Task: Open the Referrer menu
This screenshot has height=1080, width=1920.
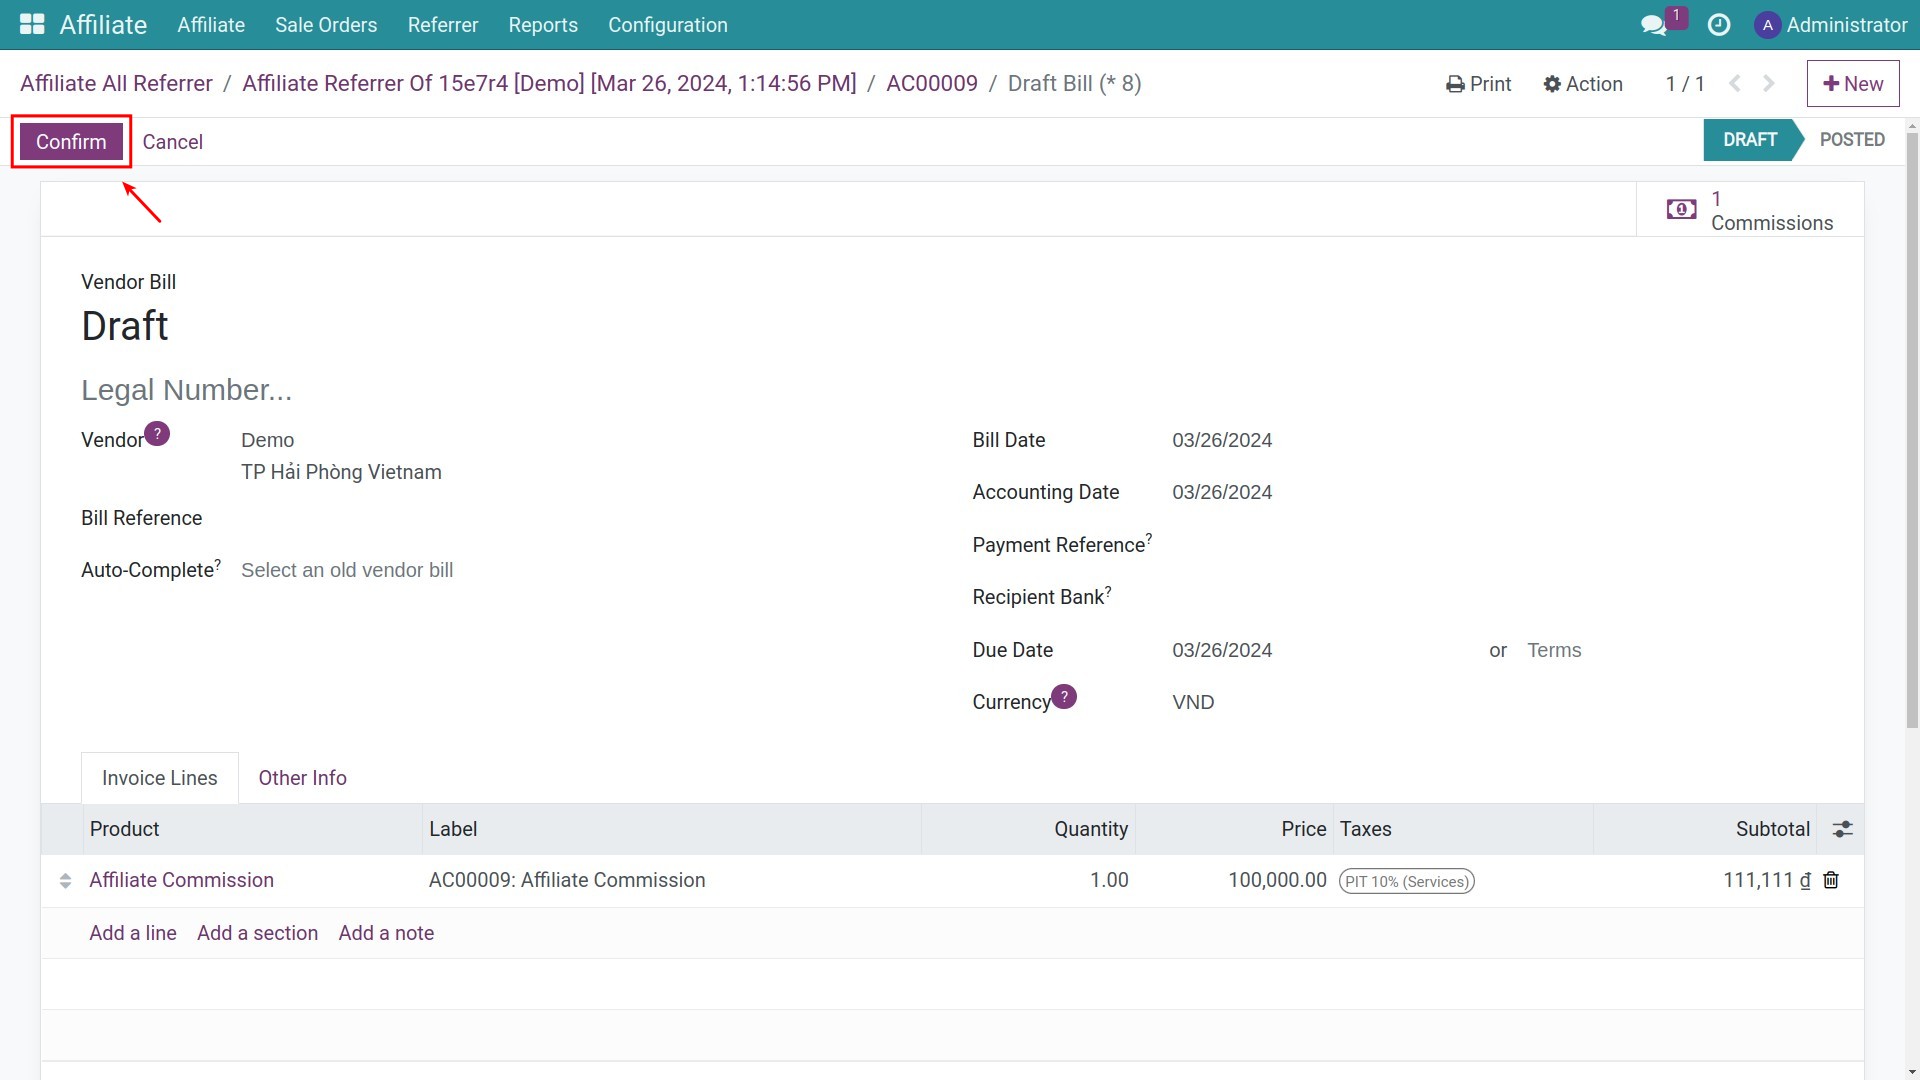Action: click(443, 25)
